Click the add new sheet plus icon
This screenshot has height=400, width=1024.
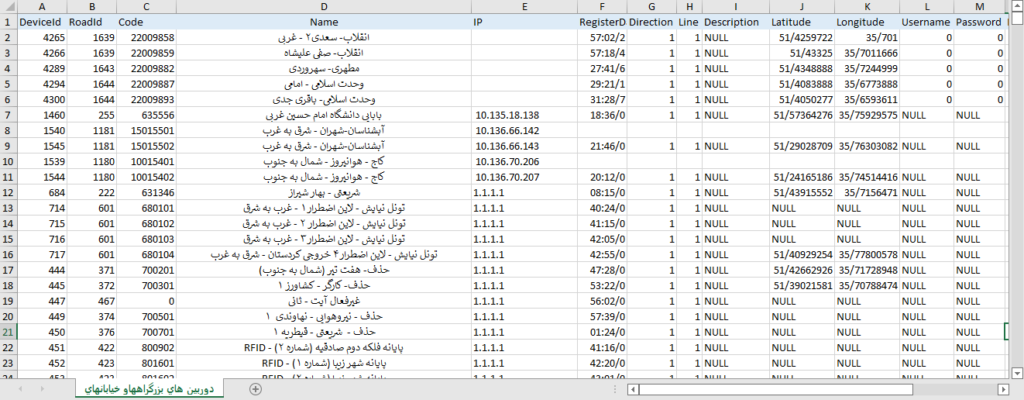click(x=256, y=389)
